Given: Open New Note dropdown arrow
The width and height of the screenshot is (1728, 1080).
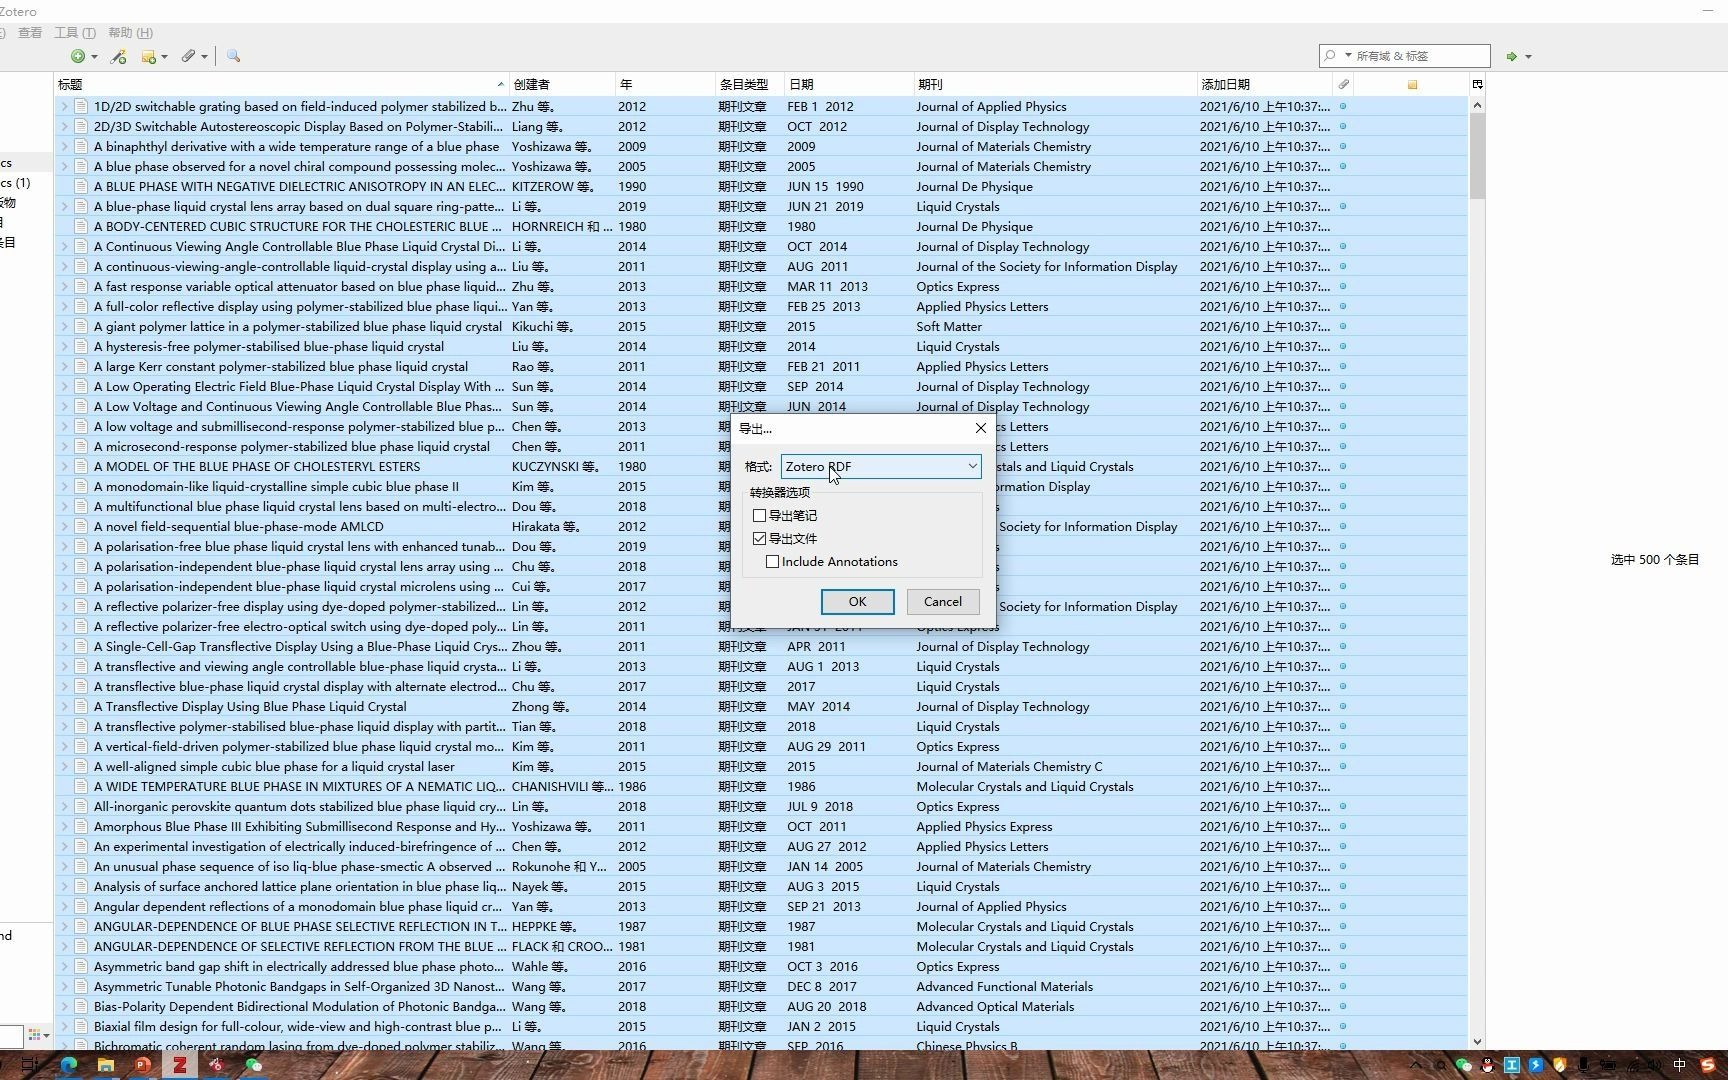Looking at the screenshot, I should point(164,57).
